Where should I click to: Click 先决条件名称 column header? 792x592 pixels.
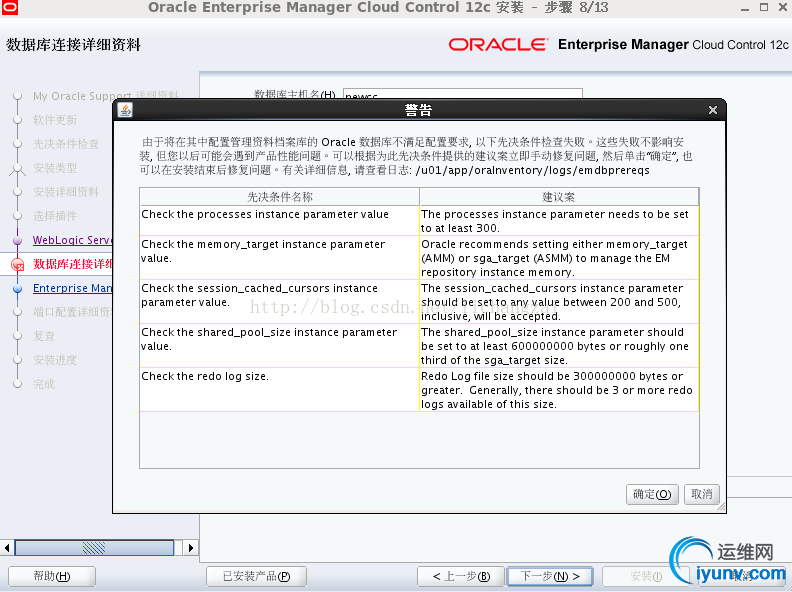(279, 196)
